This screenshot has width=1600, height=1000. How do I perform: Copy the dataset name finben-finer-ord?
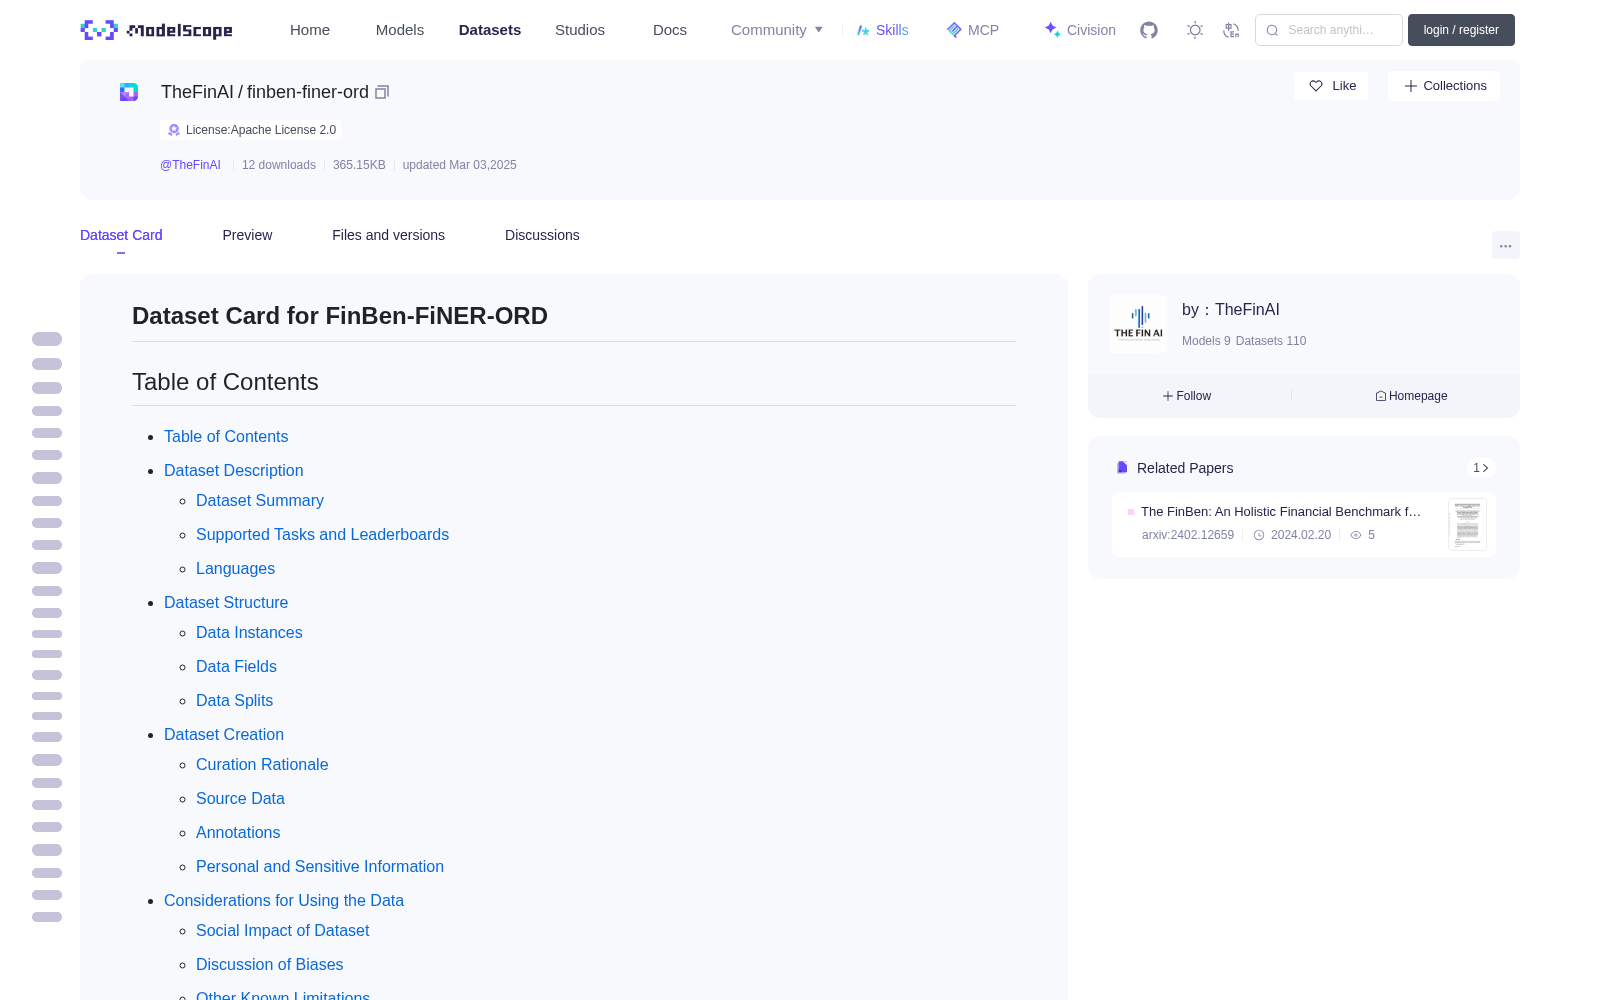(382, 92)
